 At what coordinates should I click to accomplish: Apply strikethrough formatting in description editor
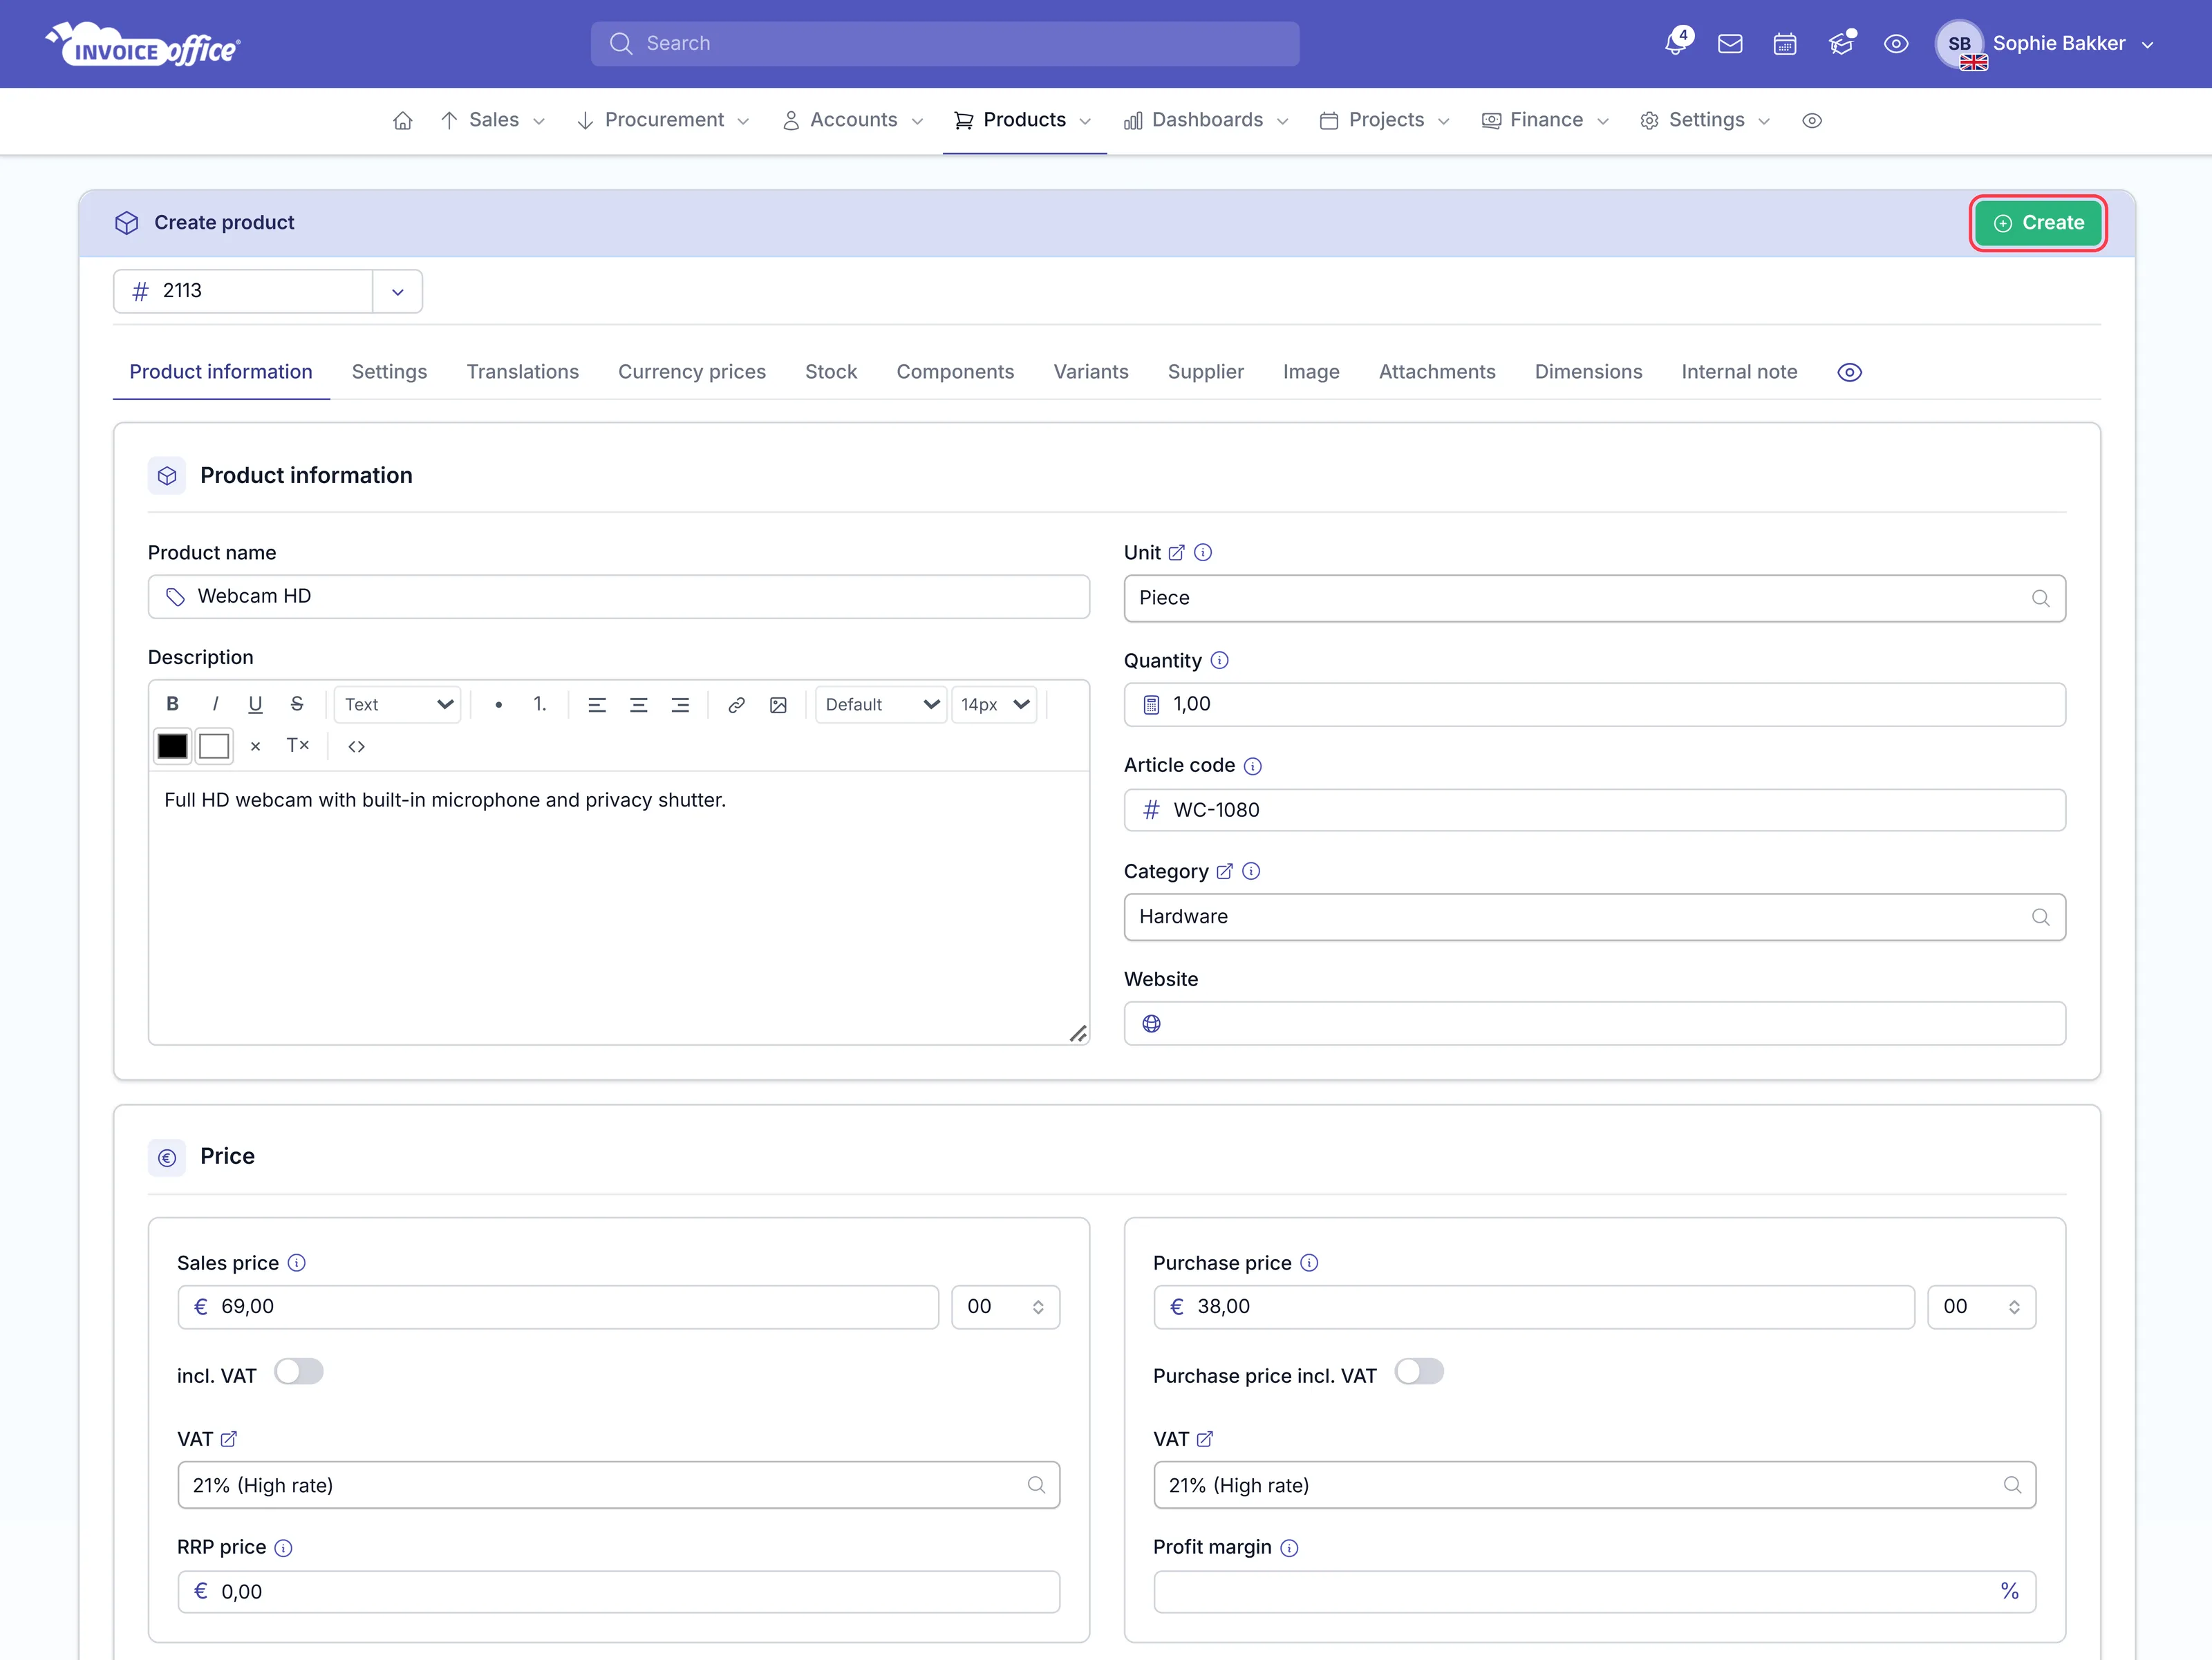[x=297, y=704]
